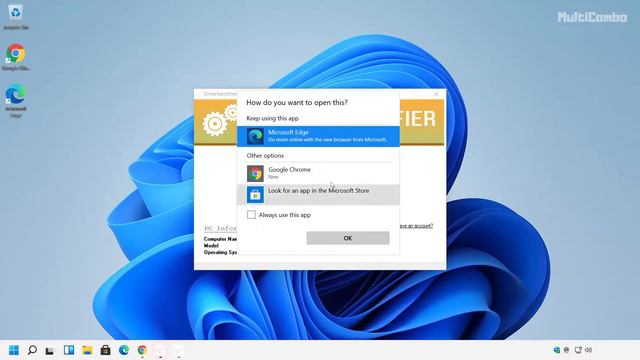Click the Microsoft Store bag icon in dialog
This screenshot has width=640, height=360.
(x=255, y=195)
